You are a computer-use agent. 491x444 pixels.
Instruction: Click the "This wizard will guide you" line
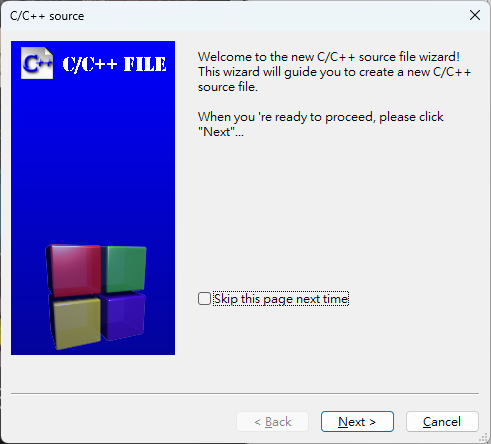[334, 72]
